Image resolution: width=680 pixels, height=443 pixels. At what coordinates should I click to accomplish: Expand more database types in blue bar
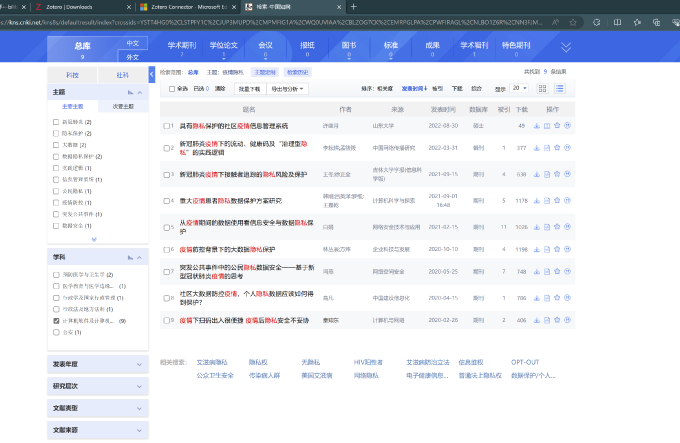tap(566, 47)
